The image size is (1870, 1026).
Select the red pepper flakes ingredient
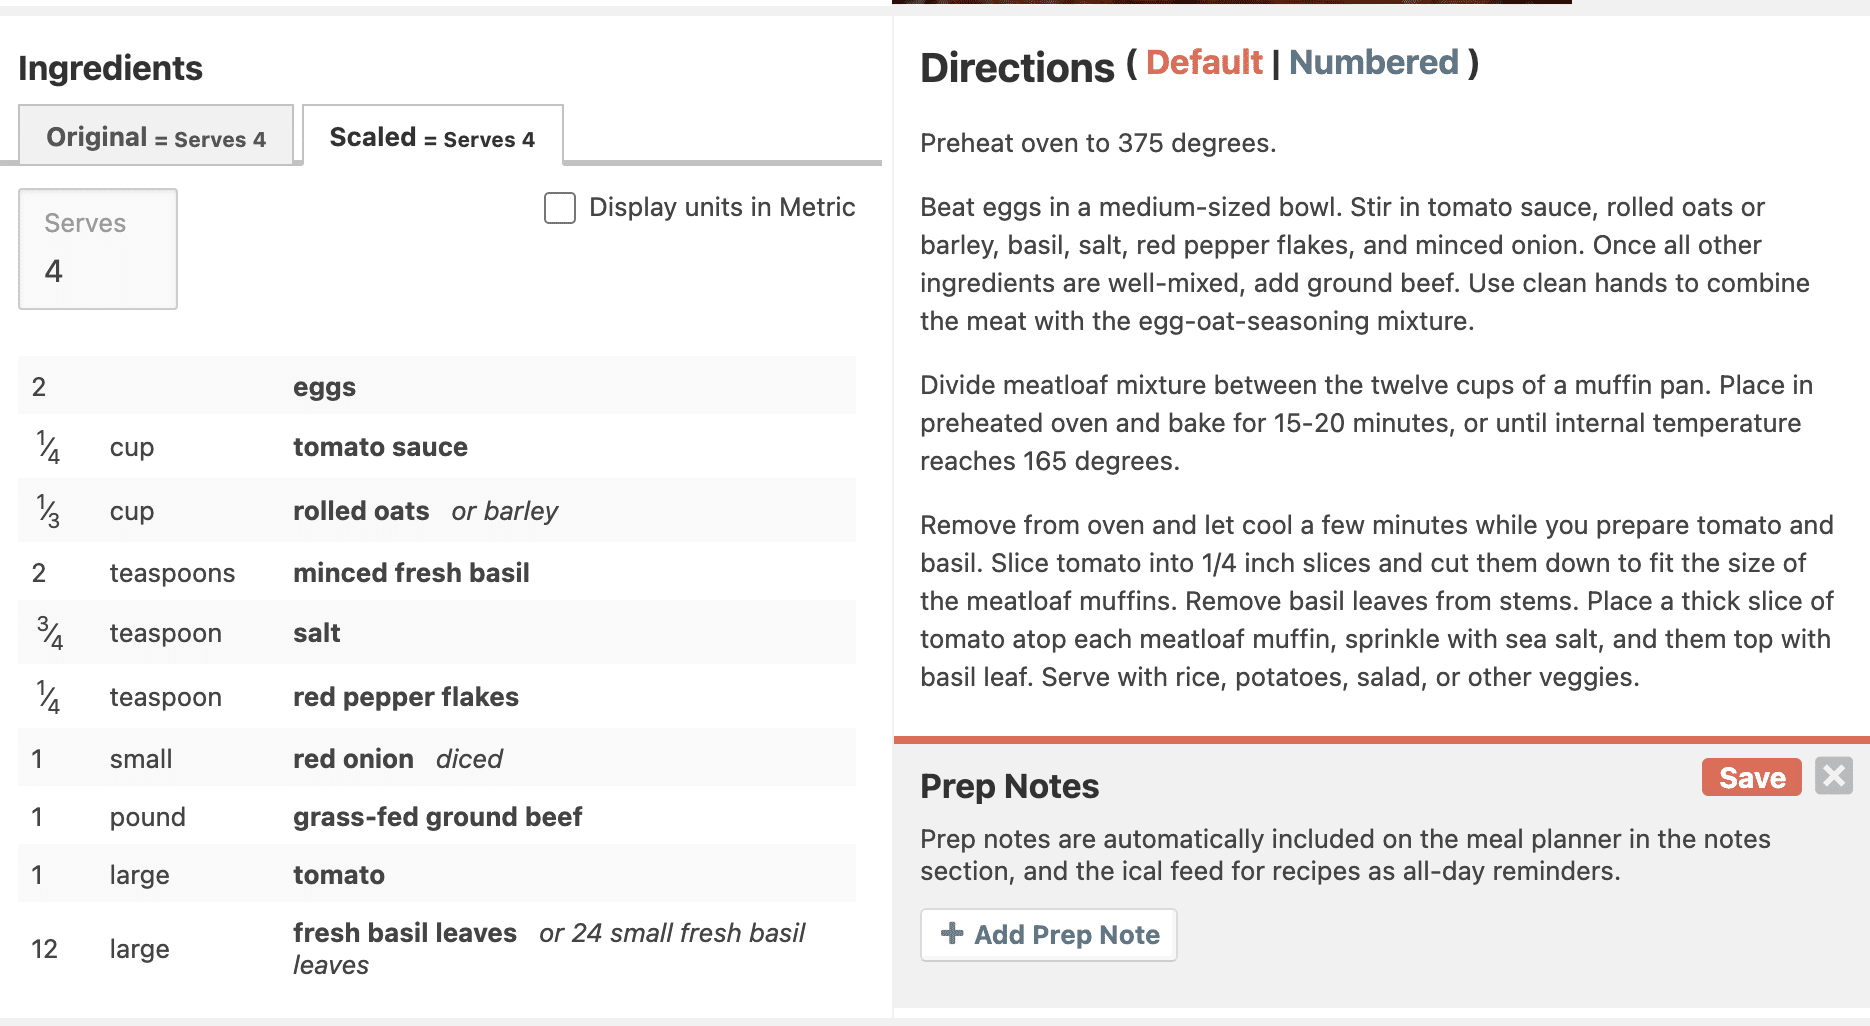(405, 697)
